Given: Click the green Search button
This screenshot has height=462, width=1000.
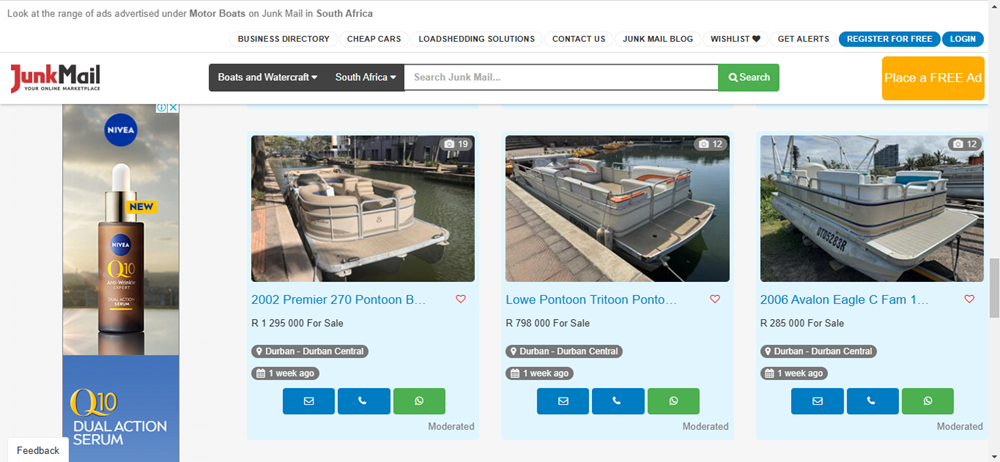Looking at the screenshot, I should 748,77.
